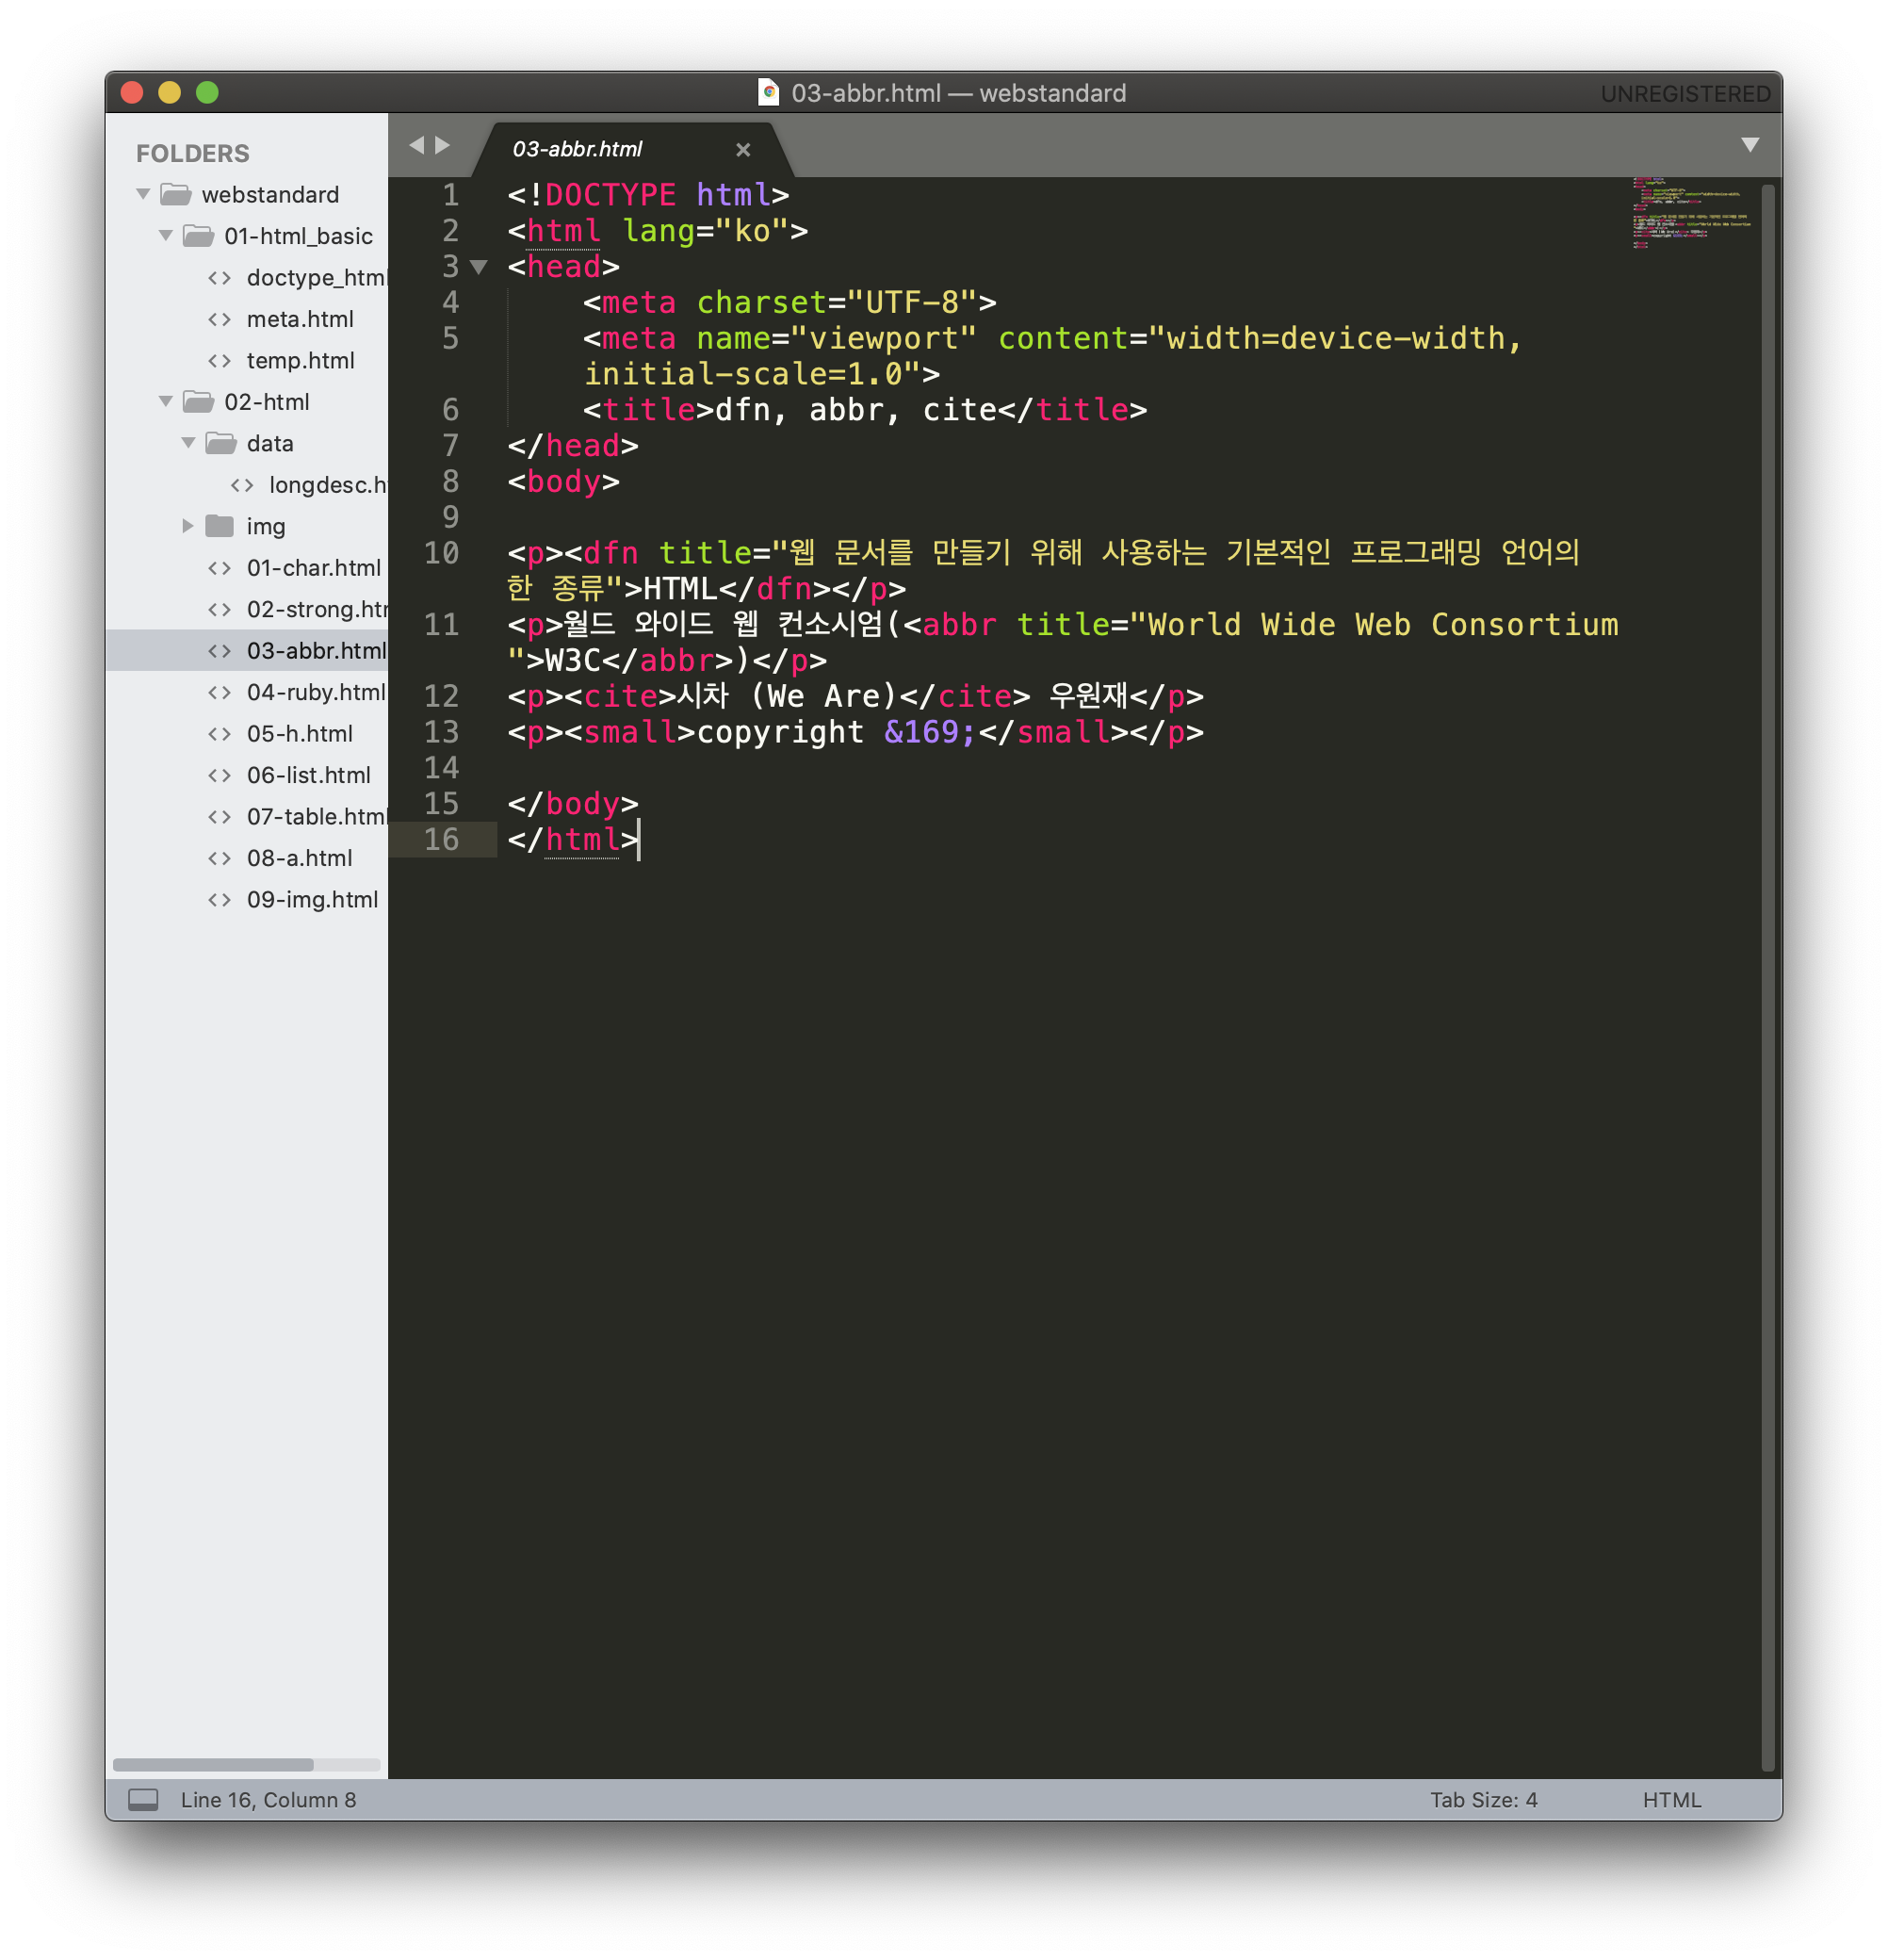Click the side bar toggle icon in status bar
The image size is (1888, 1960).
(143, 1799)
